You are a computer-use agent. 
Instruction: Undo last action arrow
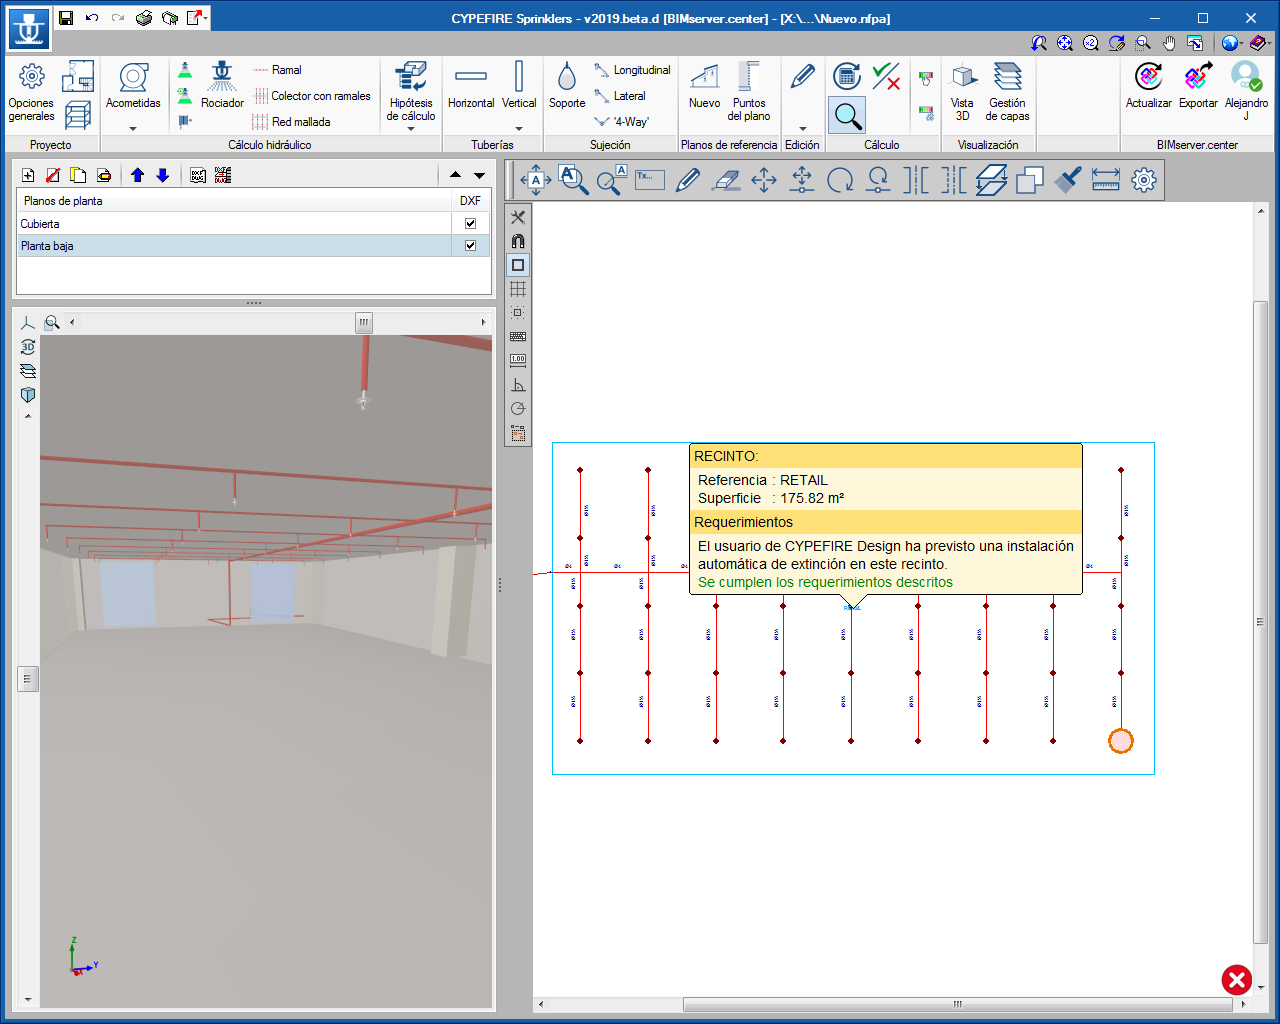tap(92, 18)
